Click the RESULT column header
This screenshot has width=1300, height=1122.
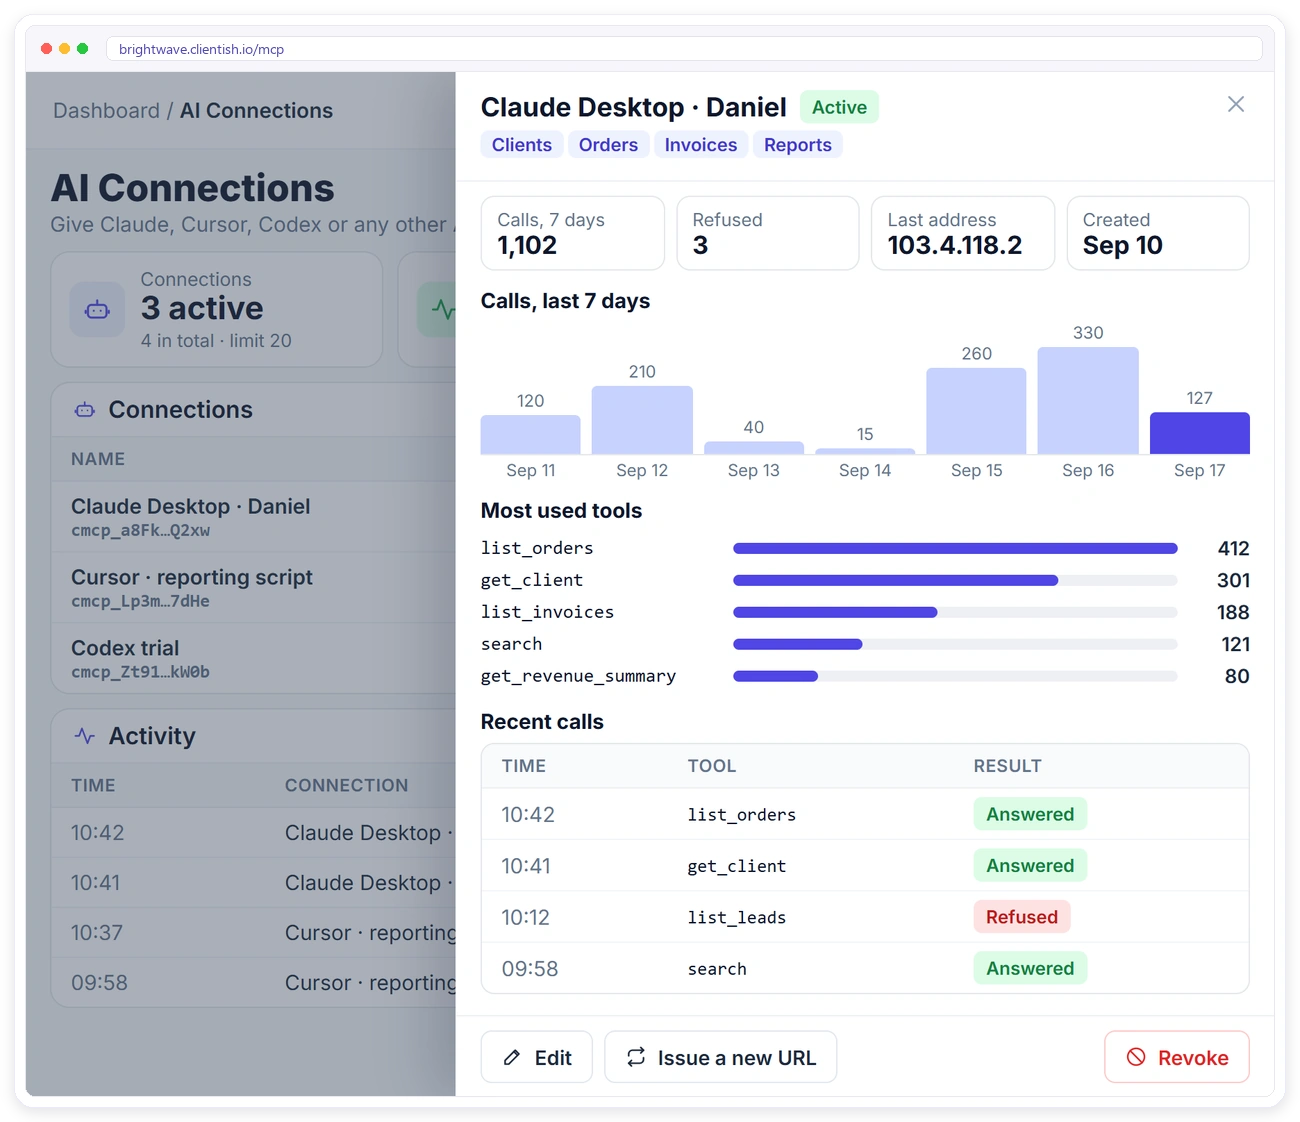click(1008, 766)
